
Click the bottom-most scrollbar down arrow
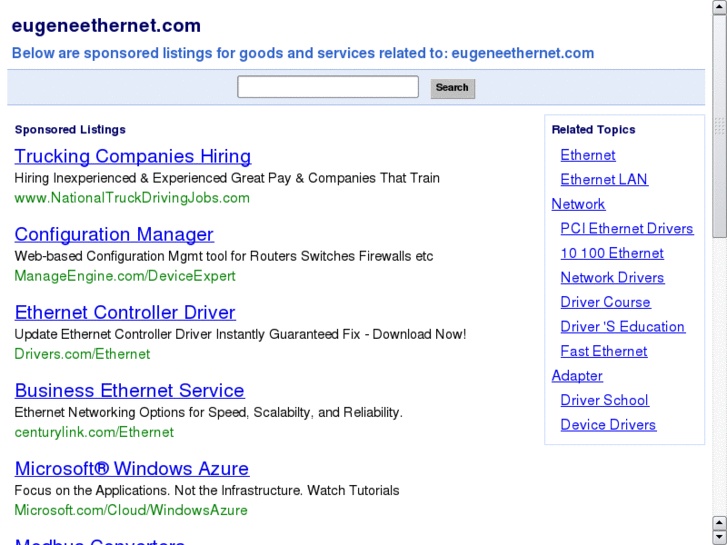coord(720,537)
